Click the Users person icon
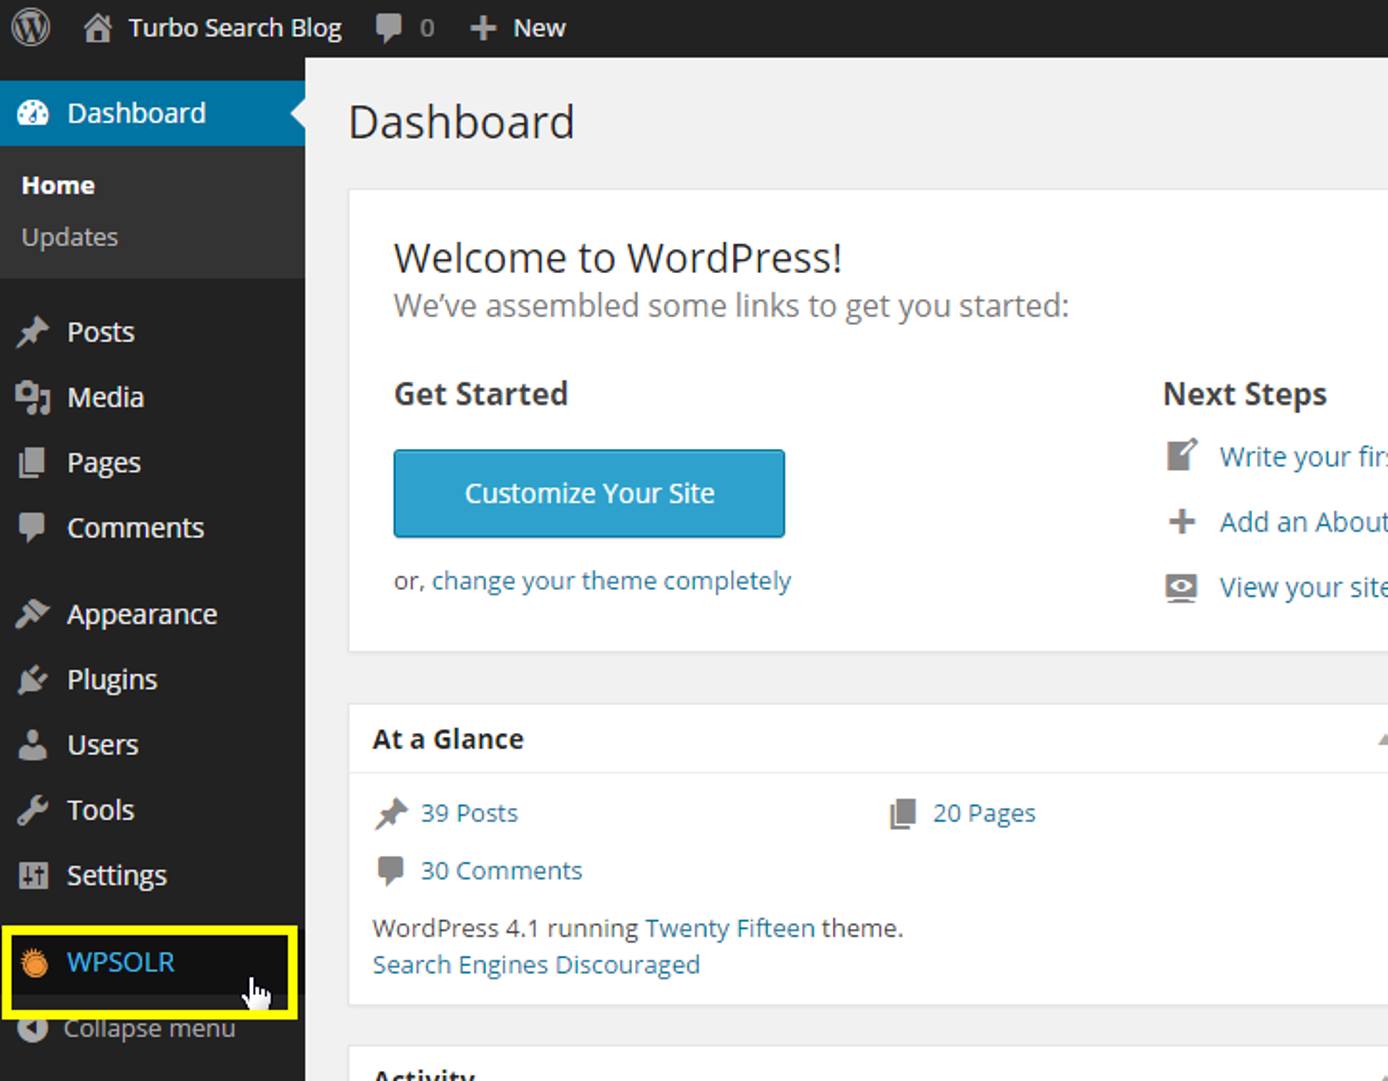The width and height of the screenshot is (1388, 1081). coord(33,744)
